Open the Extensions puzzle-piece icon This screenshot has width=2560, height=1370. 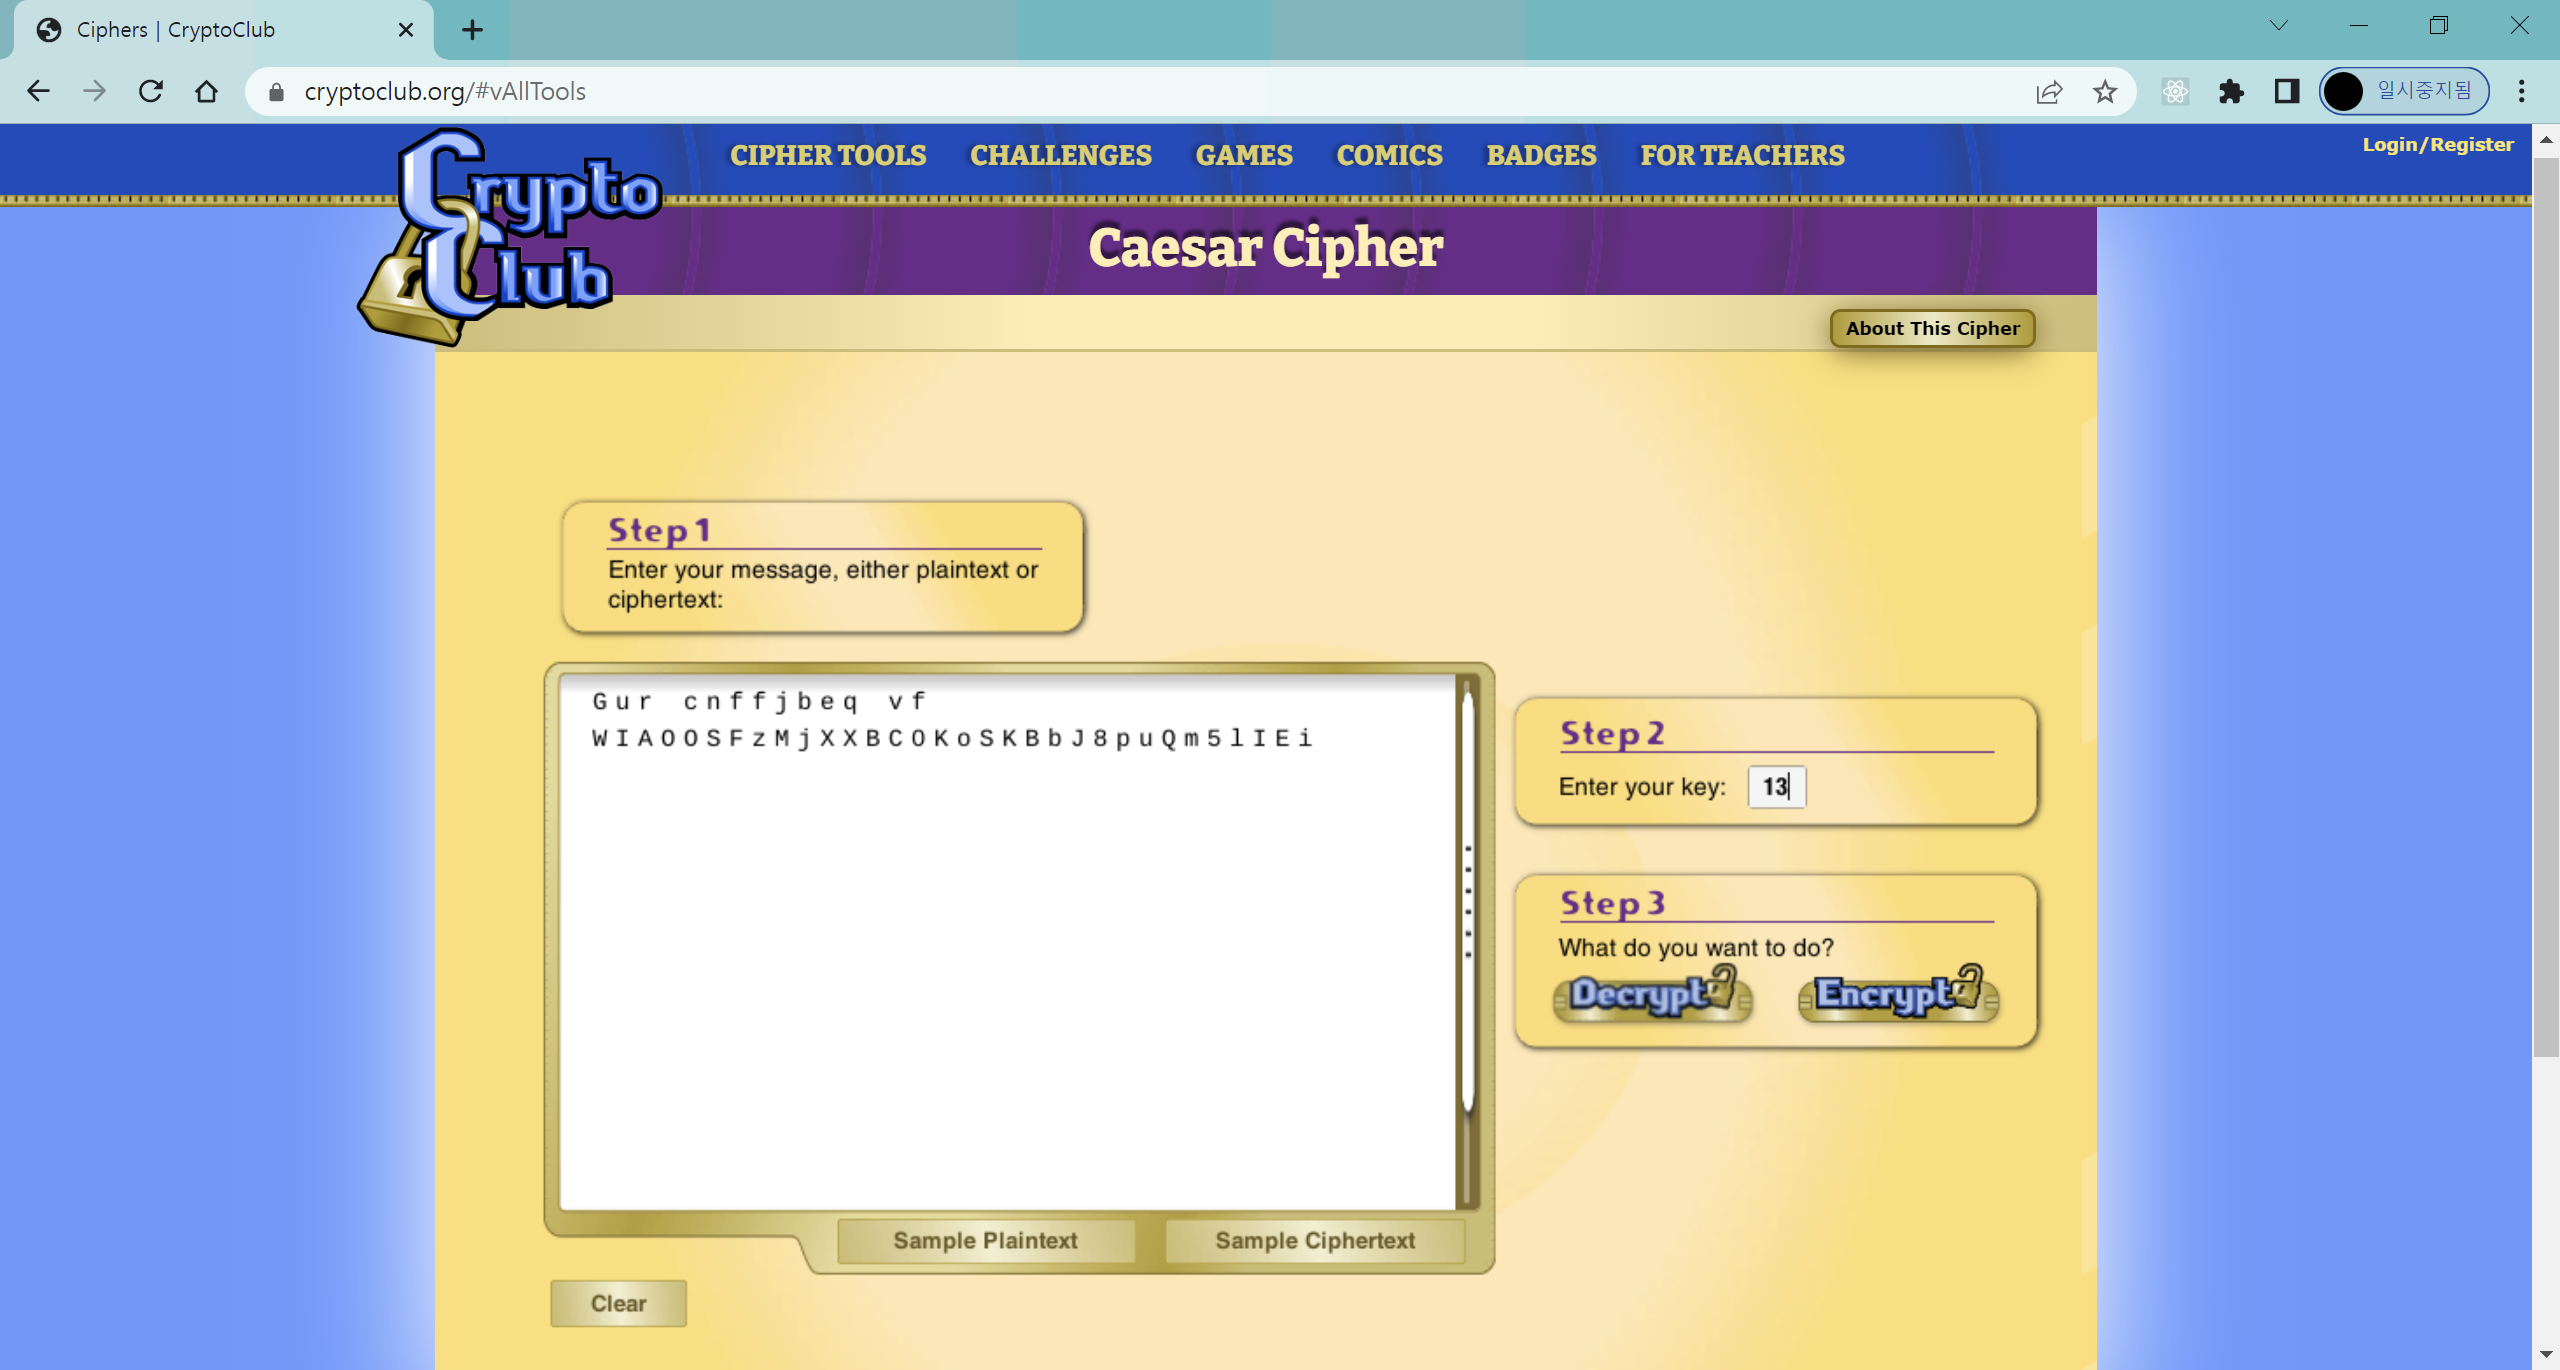pyautogui.click(x=2231, y=91)
